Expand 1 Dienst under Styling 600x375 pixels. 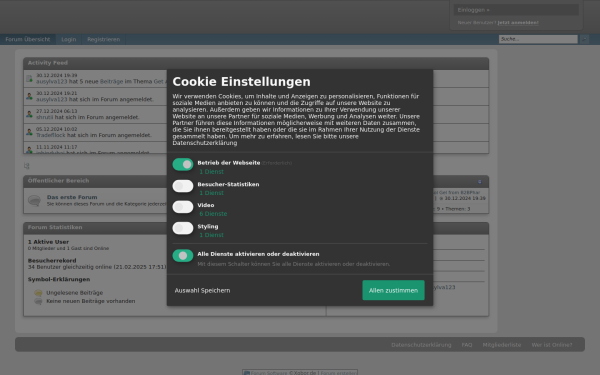pos(211,235)
